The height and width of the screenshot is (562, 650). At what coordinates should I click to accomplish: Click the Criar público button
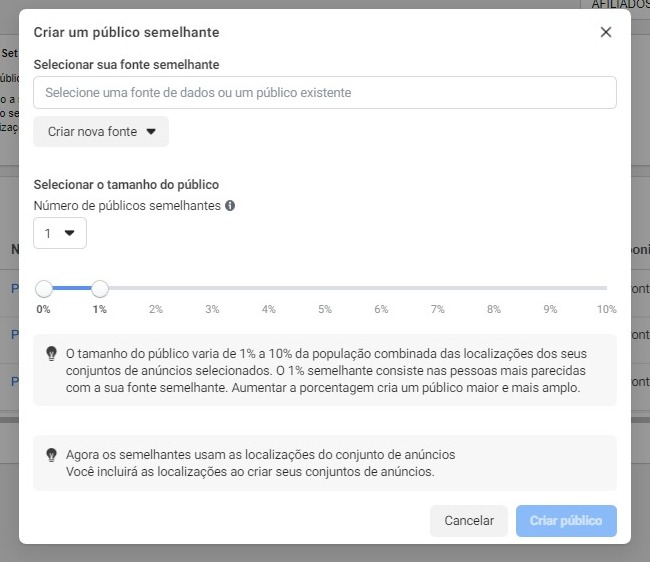coord(566,521)
